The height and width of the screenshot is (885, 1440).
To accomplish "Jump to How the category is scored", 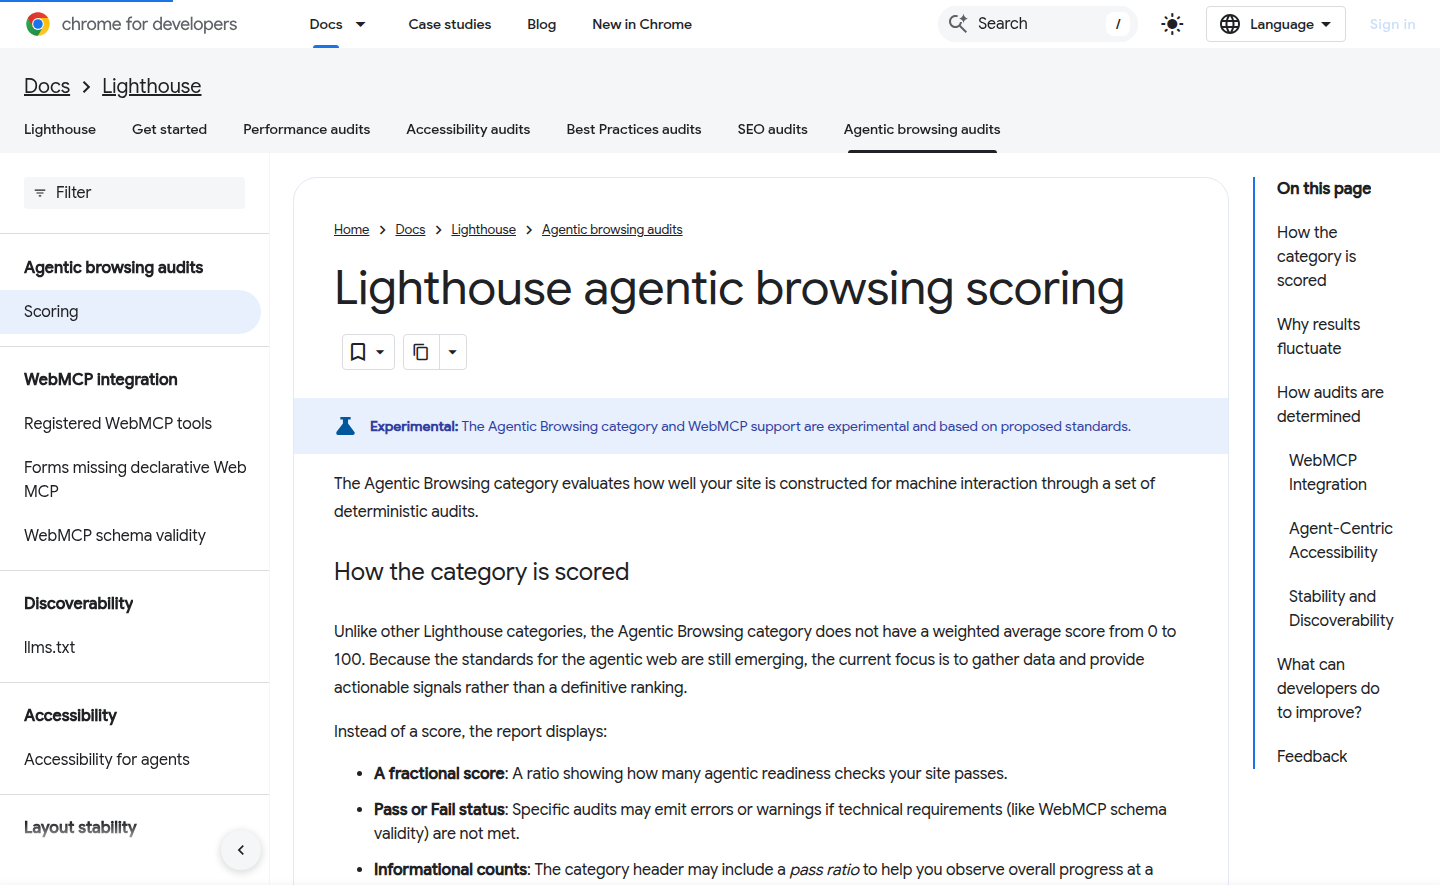I will point(1316,256).
